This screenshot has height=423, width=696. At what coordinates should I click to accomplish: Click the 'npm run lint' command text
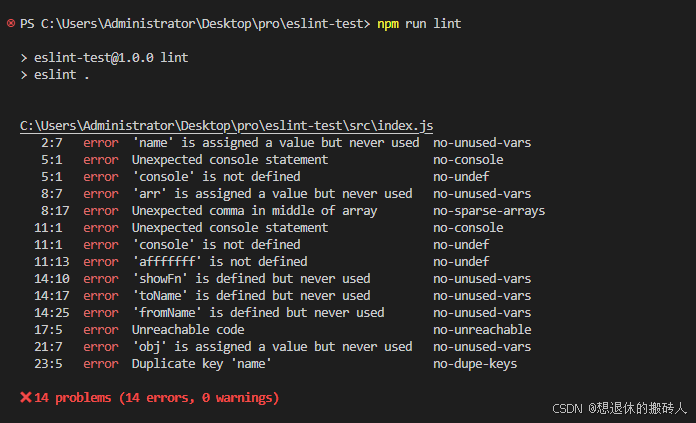(x=419, y=24)
